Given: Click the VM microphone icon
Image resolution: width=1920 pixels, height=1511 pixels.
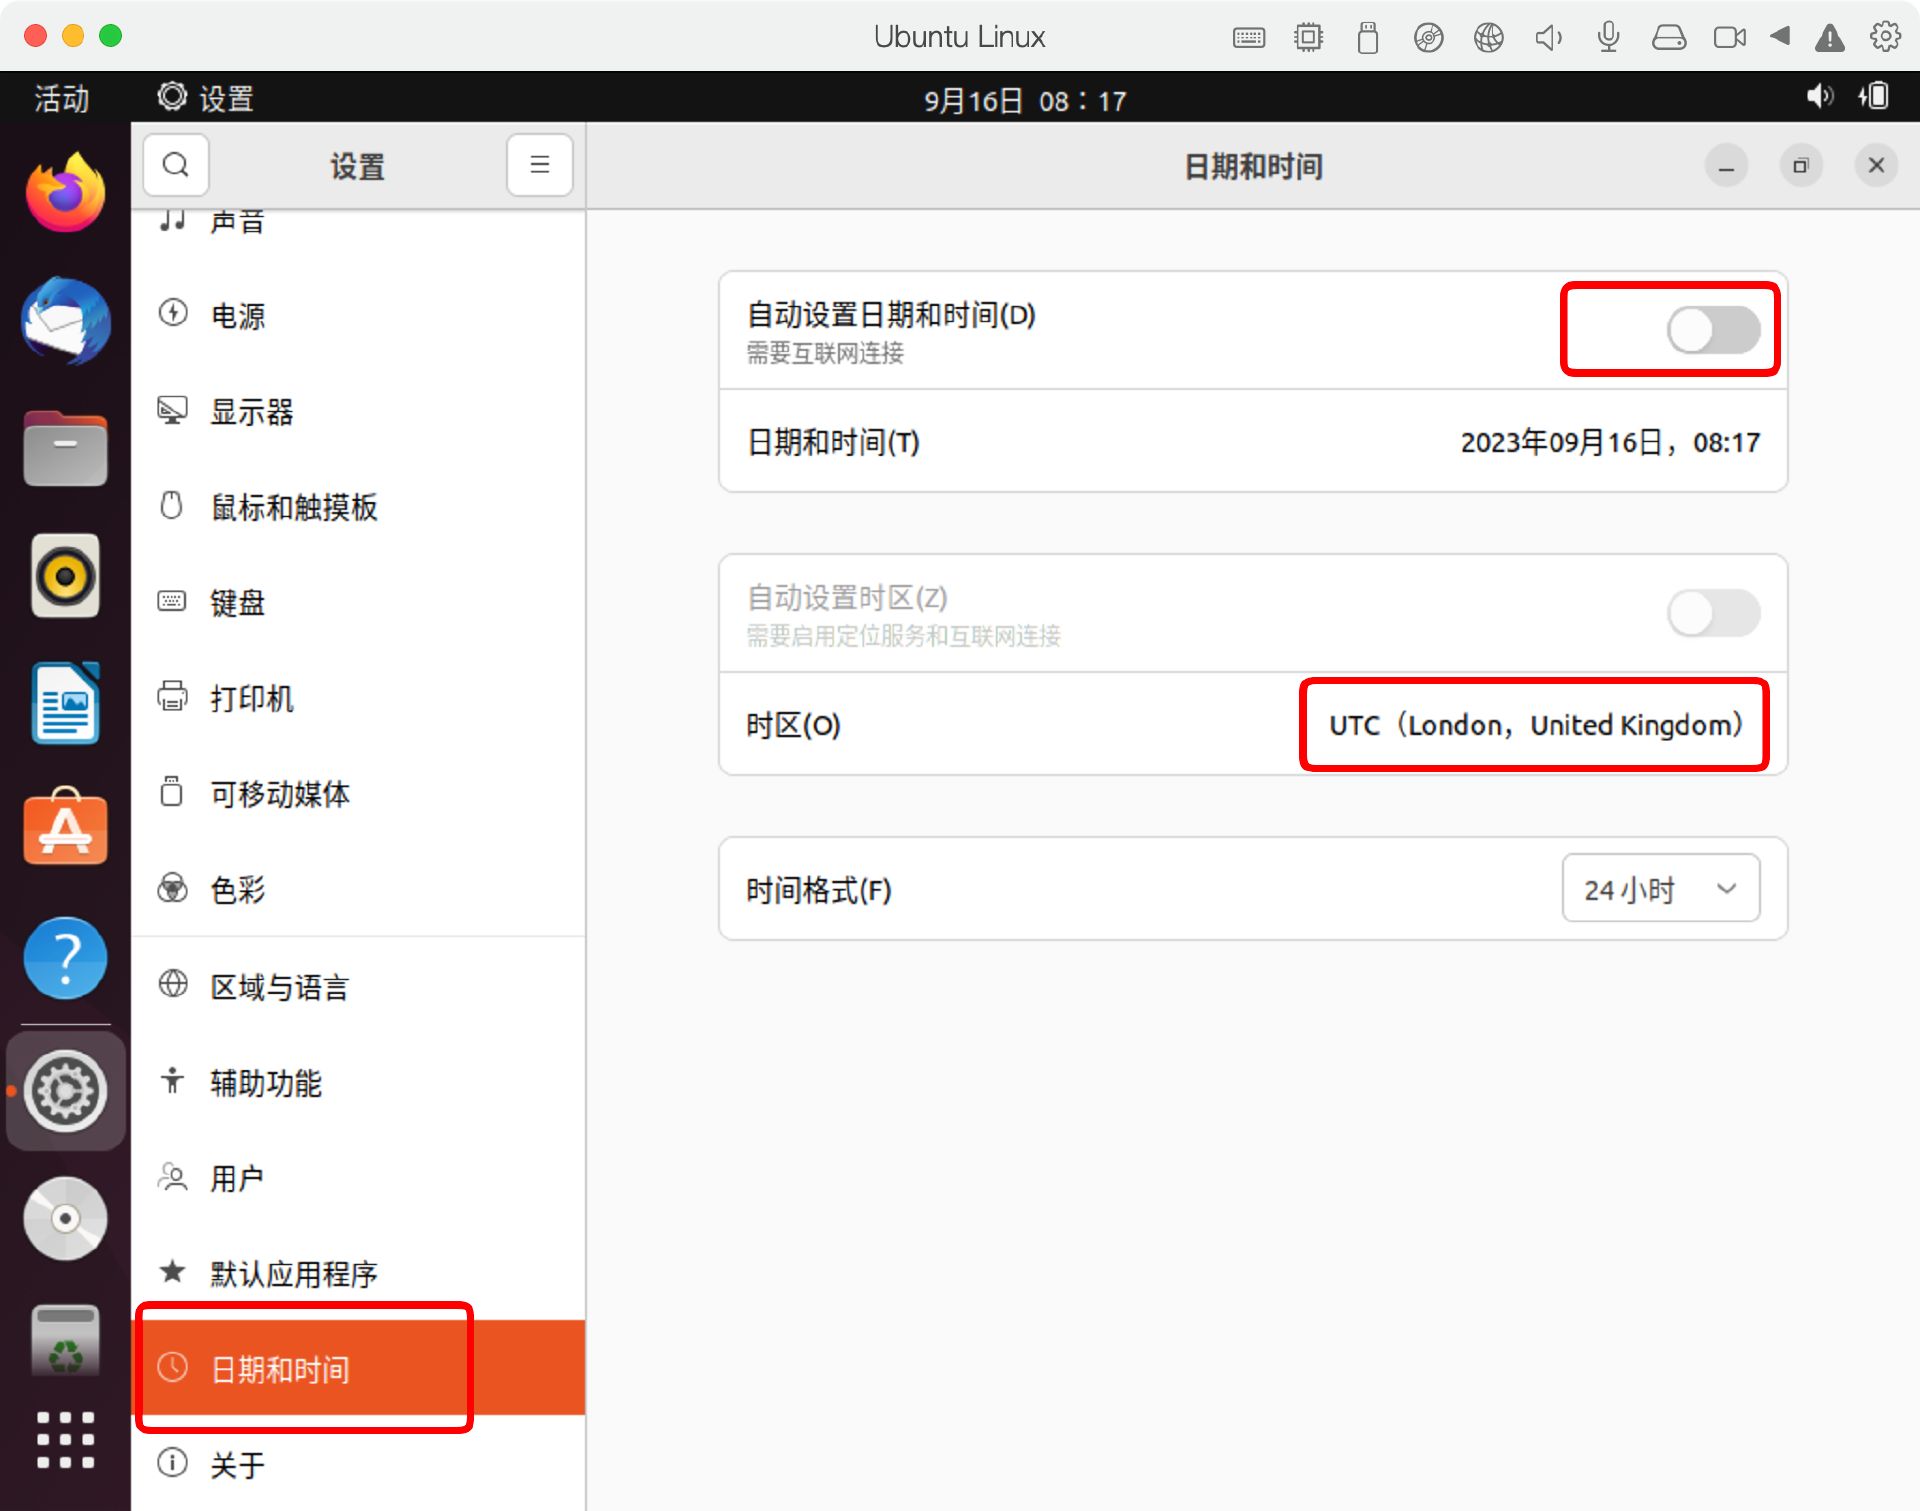Looking at the screenshot, I should [x=1608, y=38].
